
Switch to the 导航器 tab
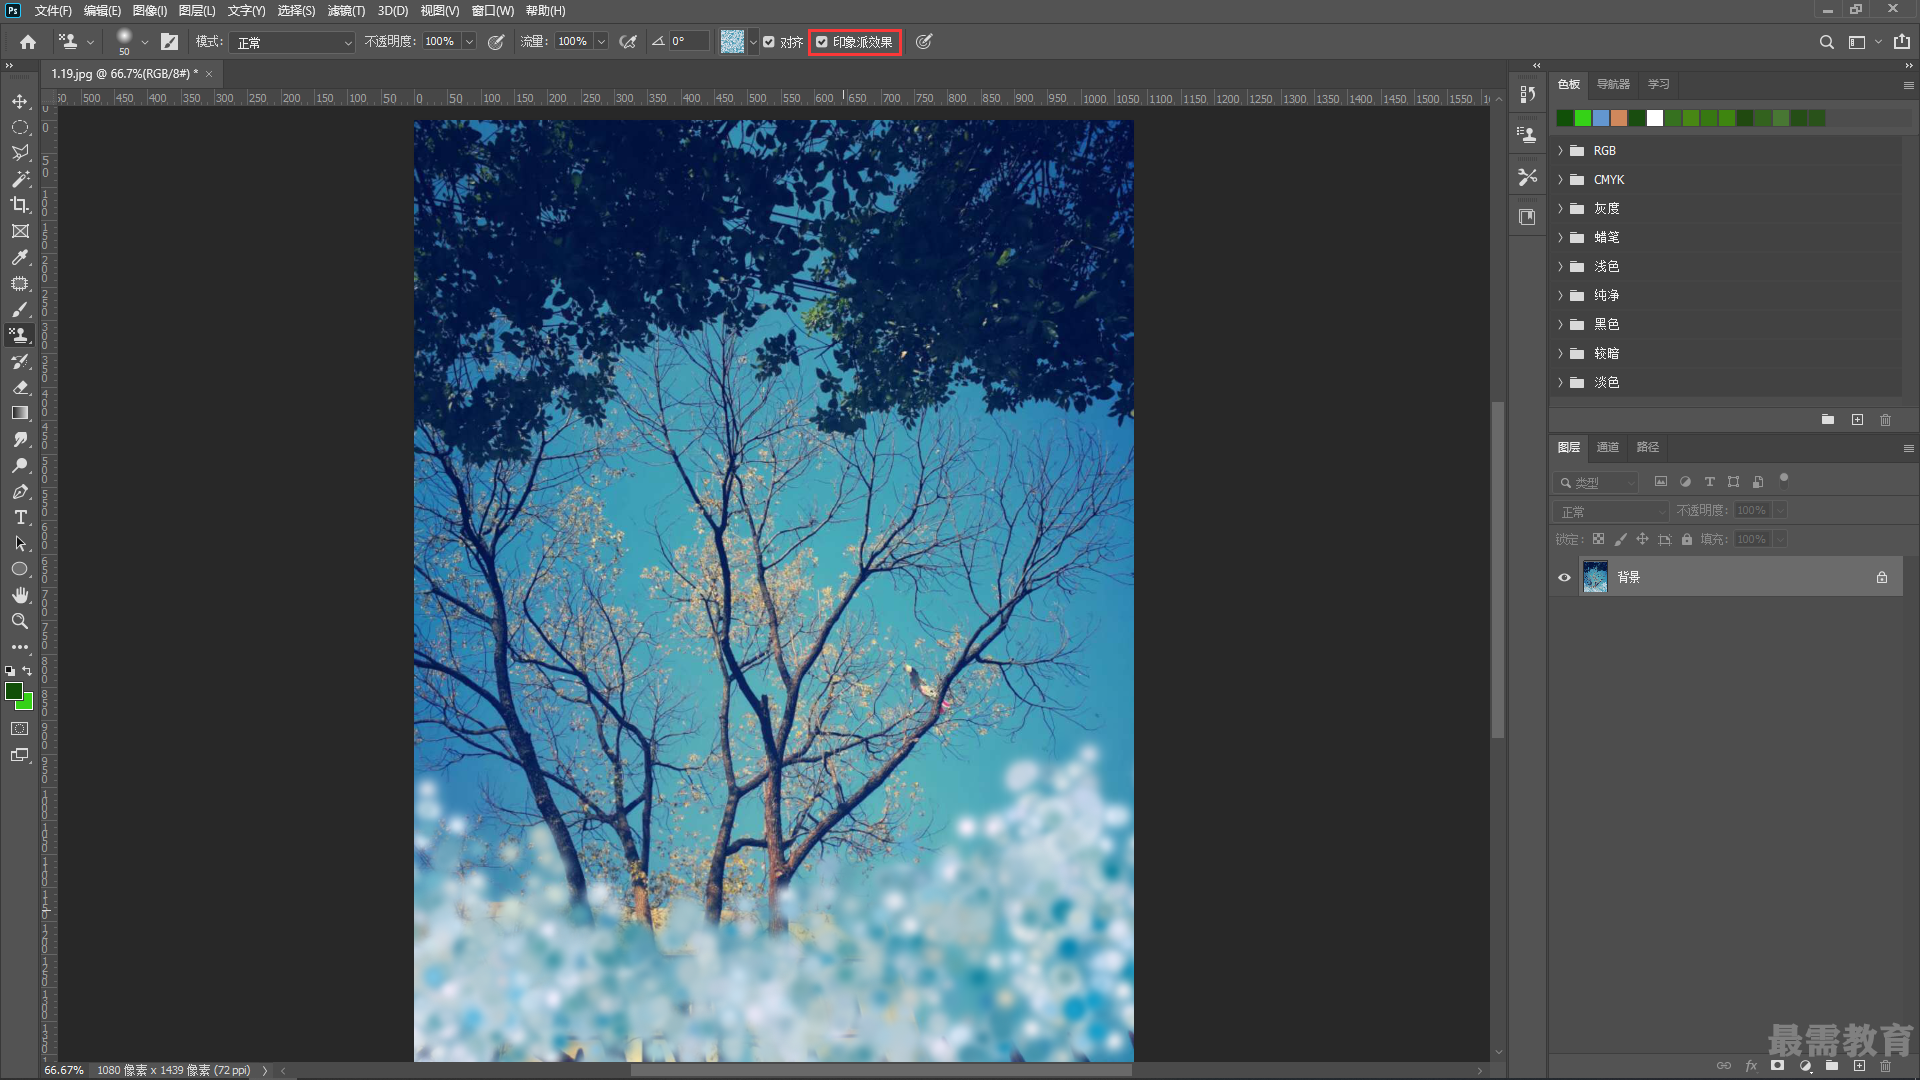tap(1613, 84)
